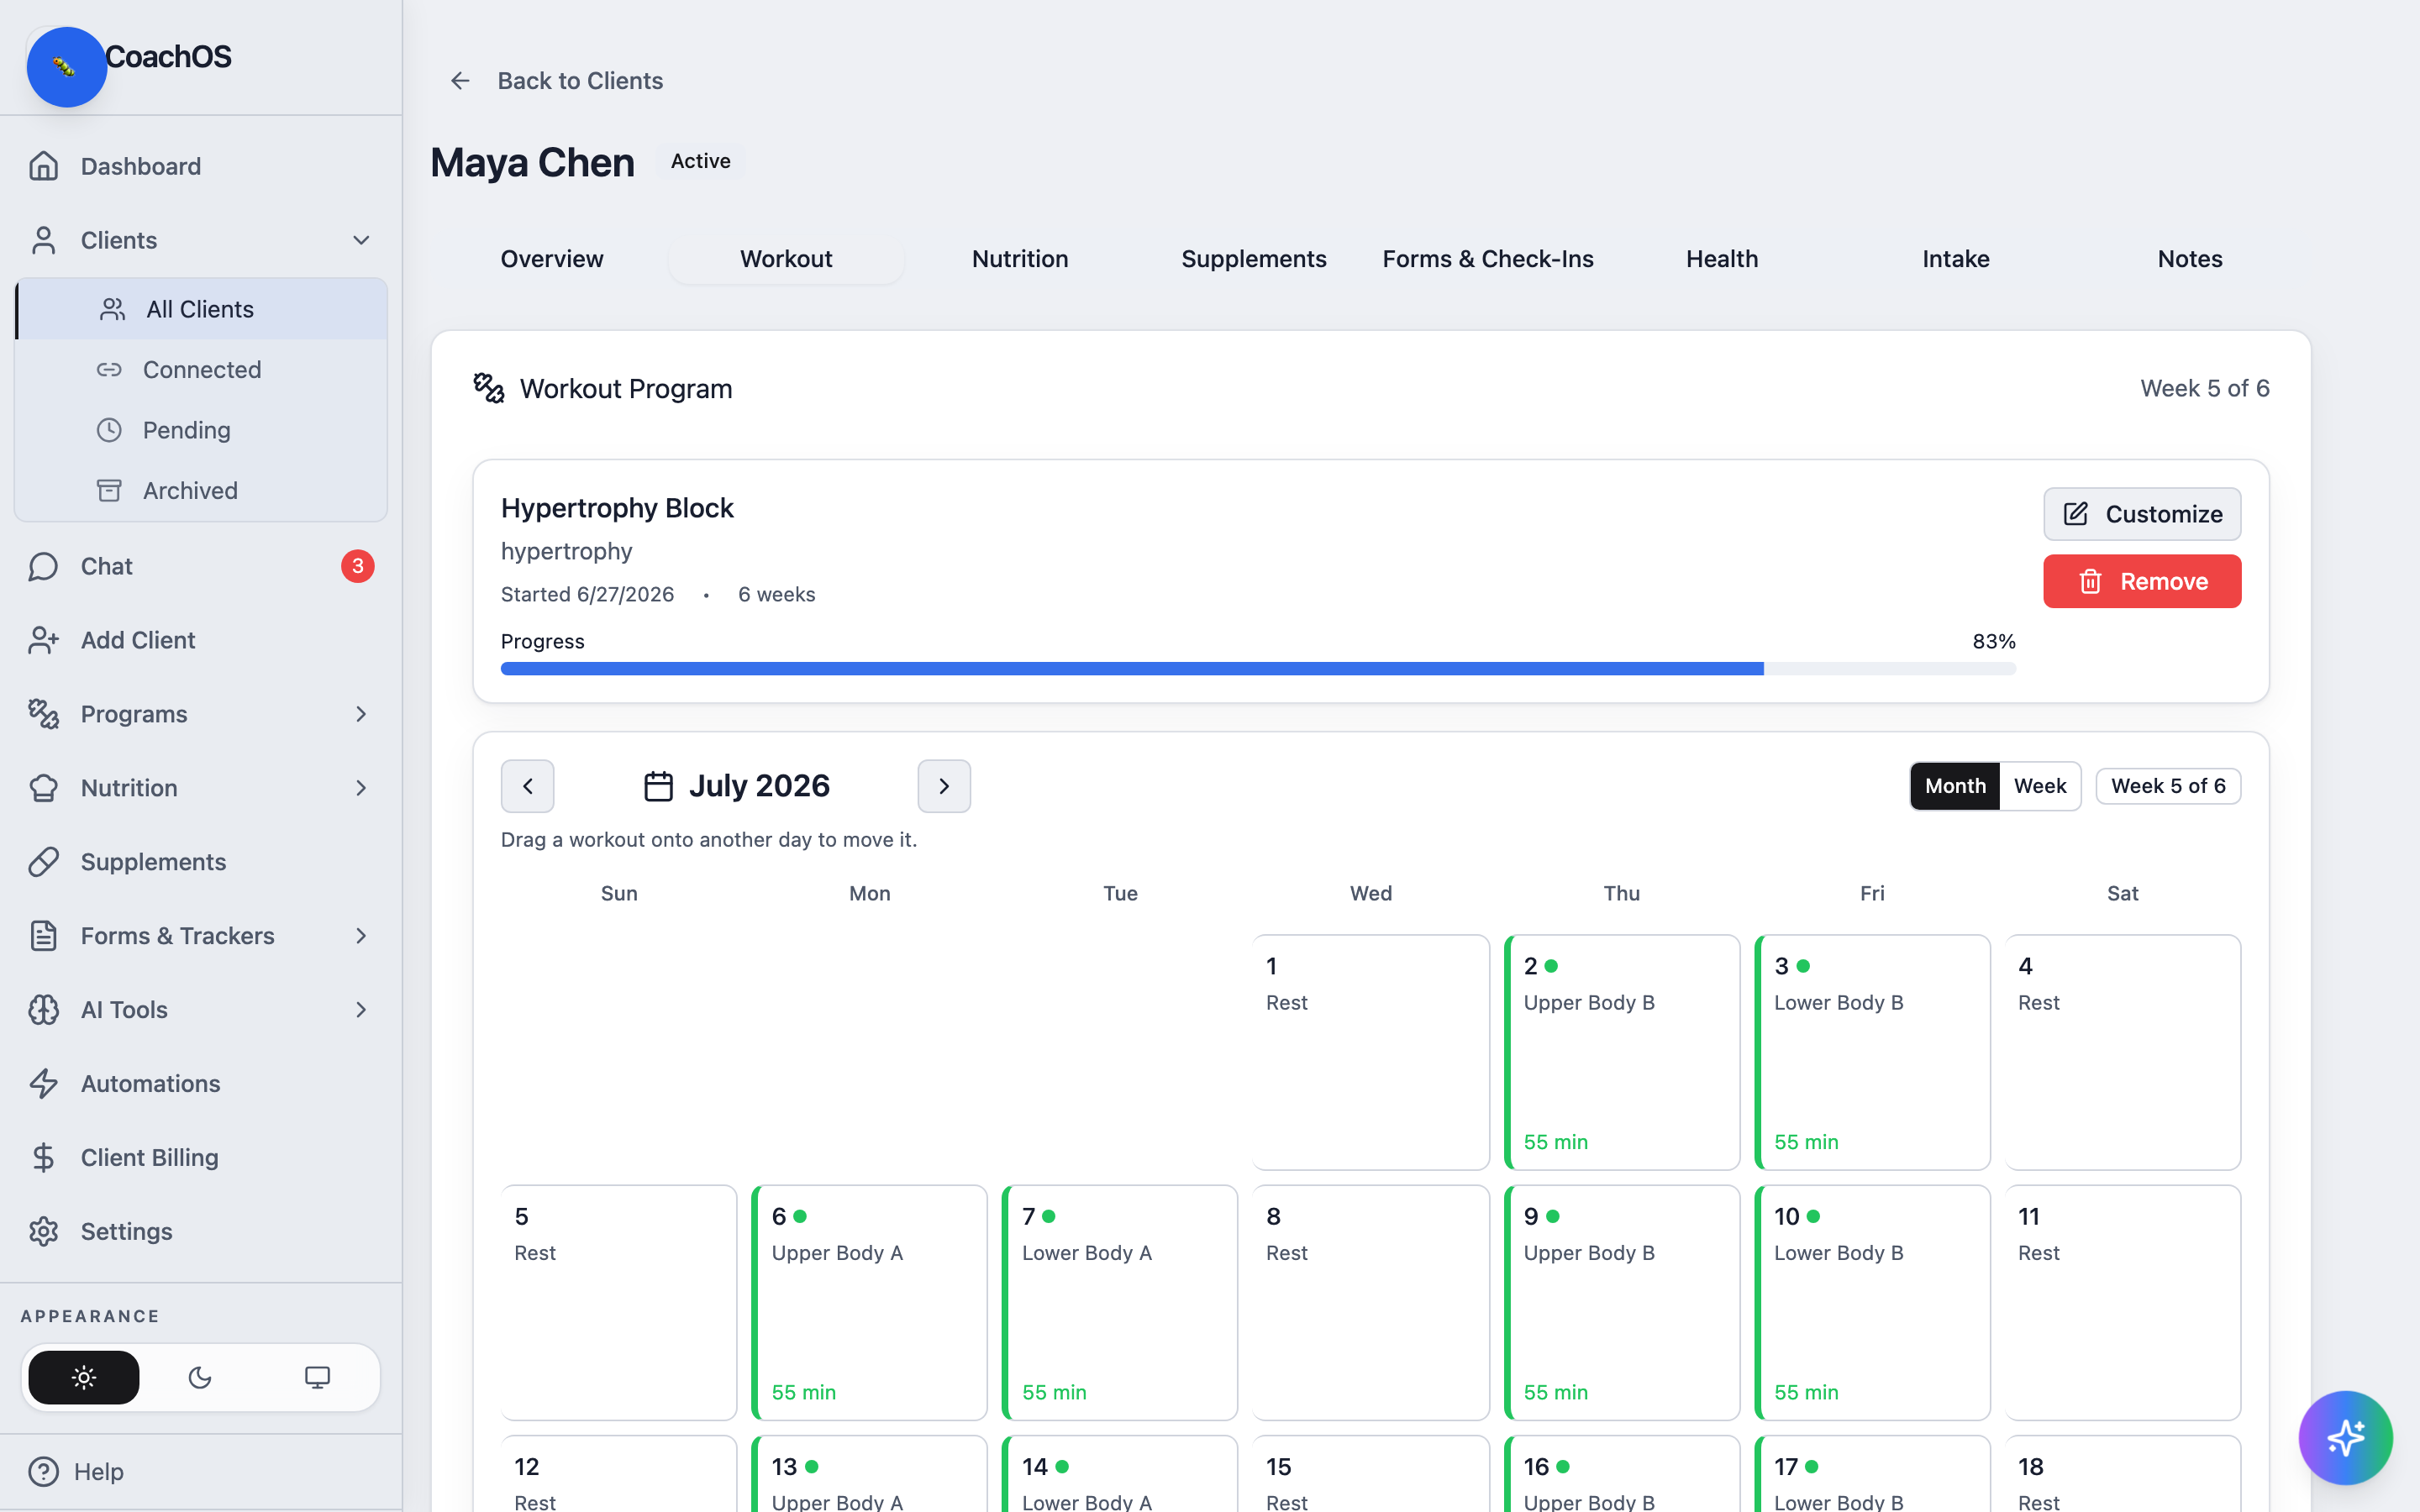Go to next month

[x=944, y=786]
